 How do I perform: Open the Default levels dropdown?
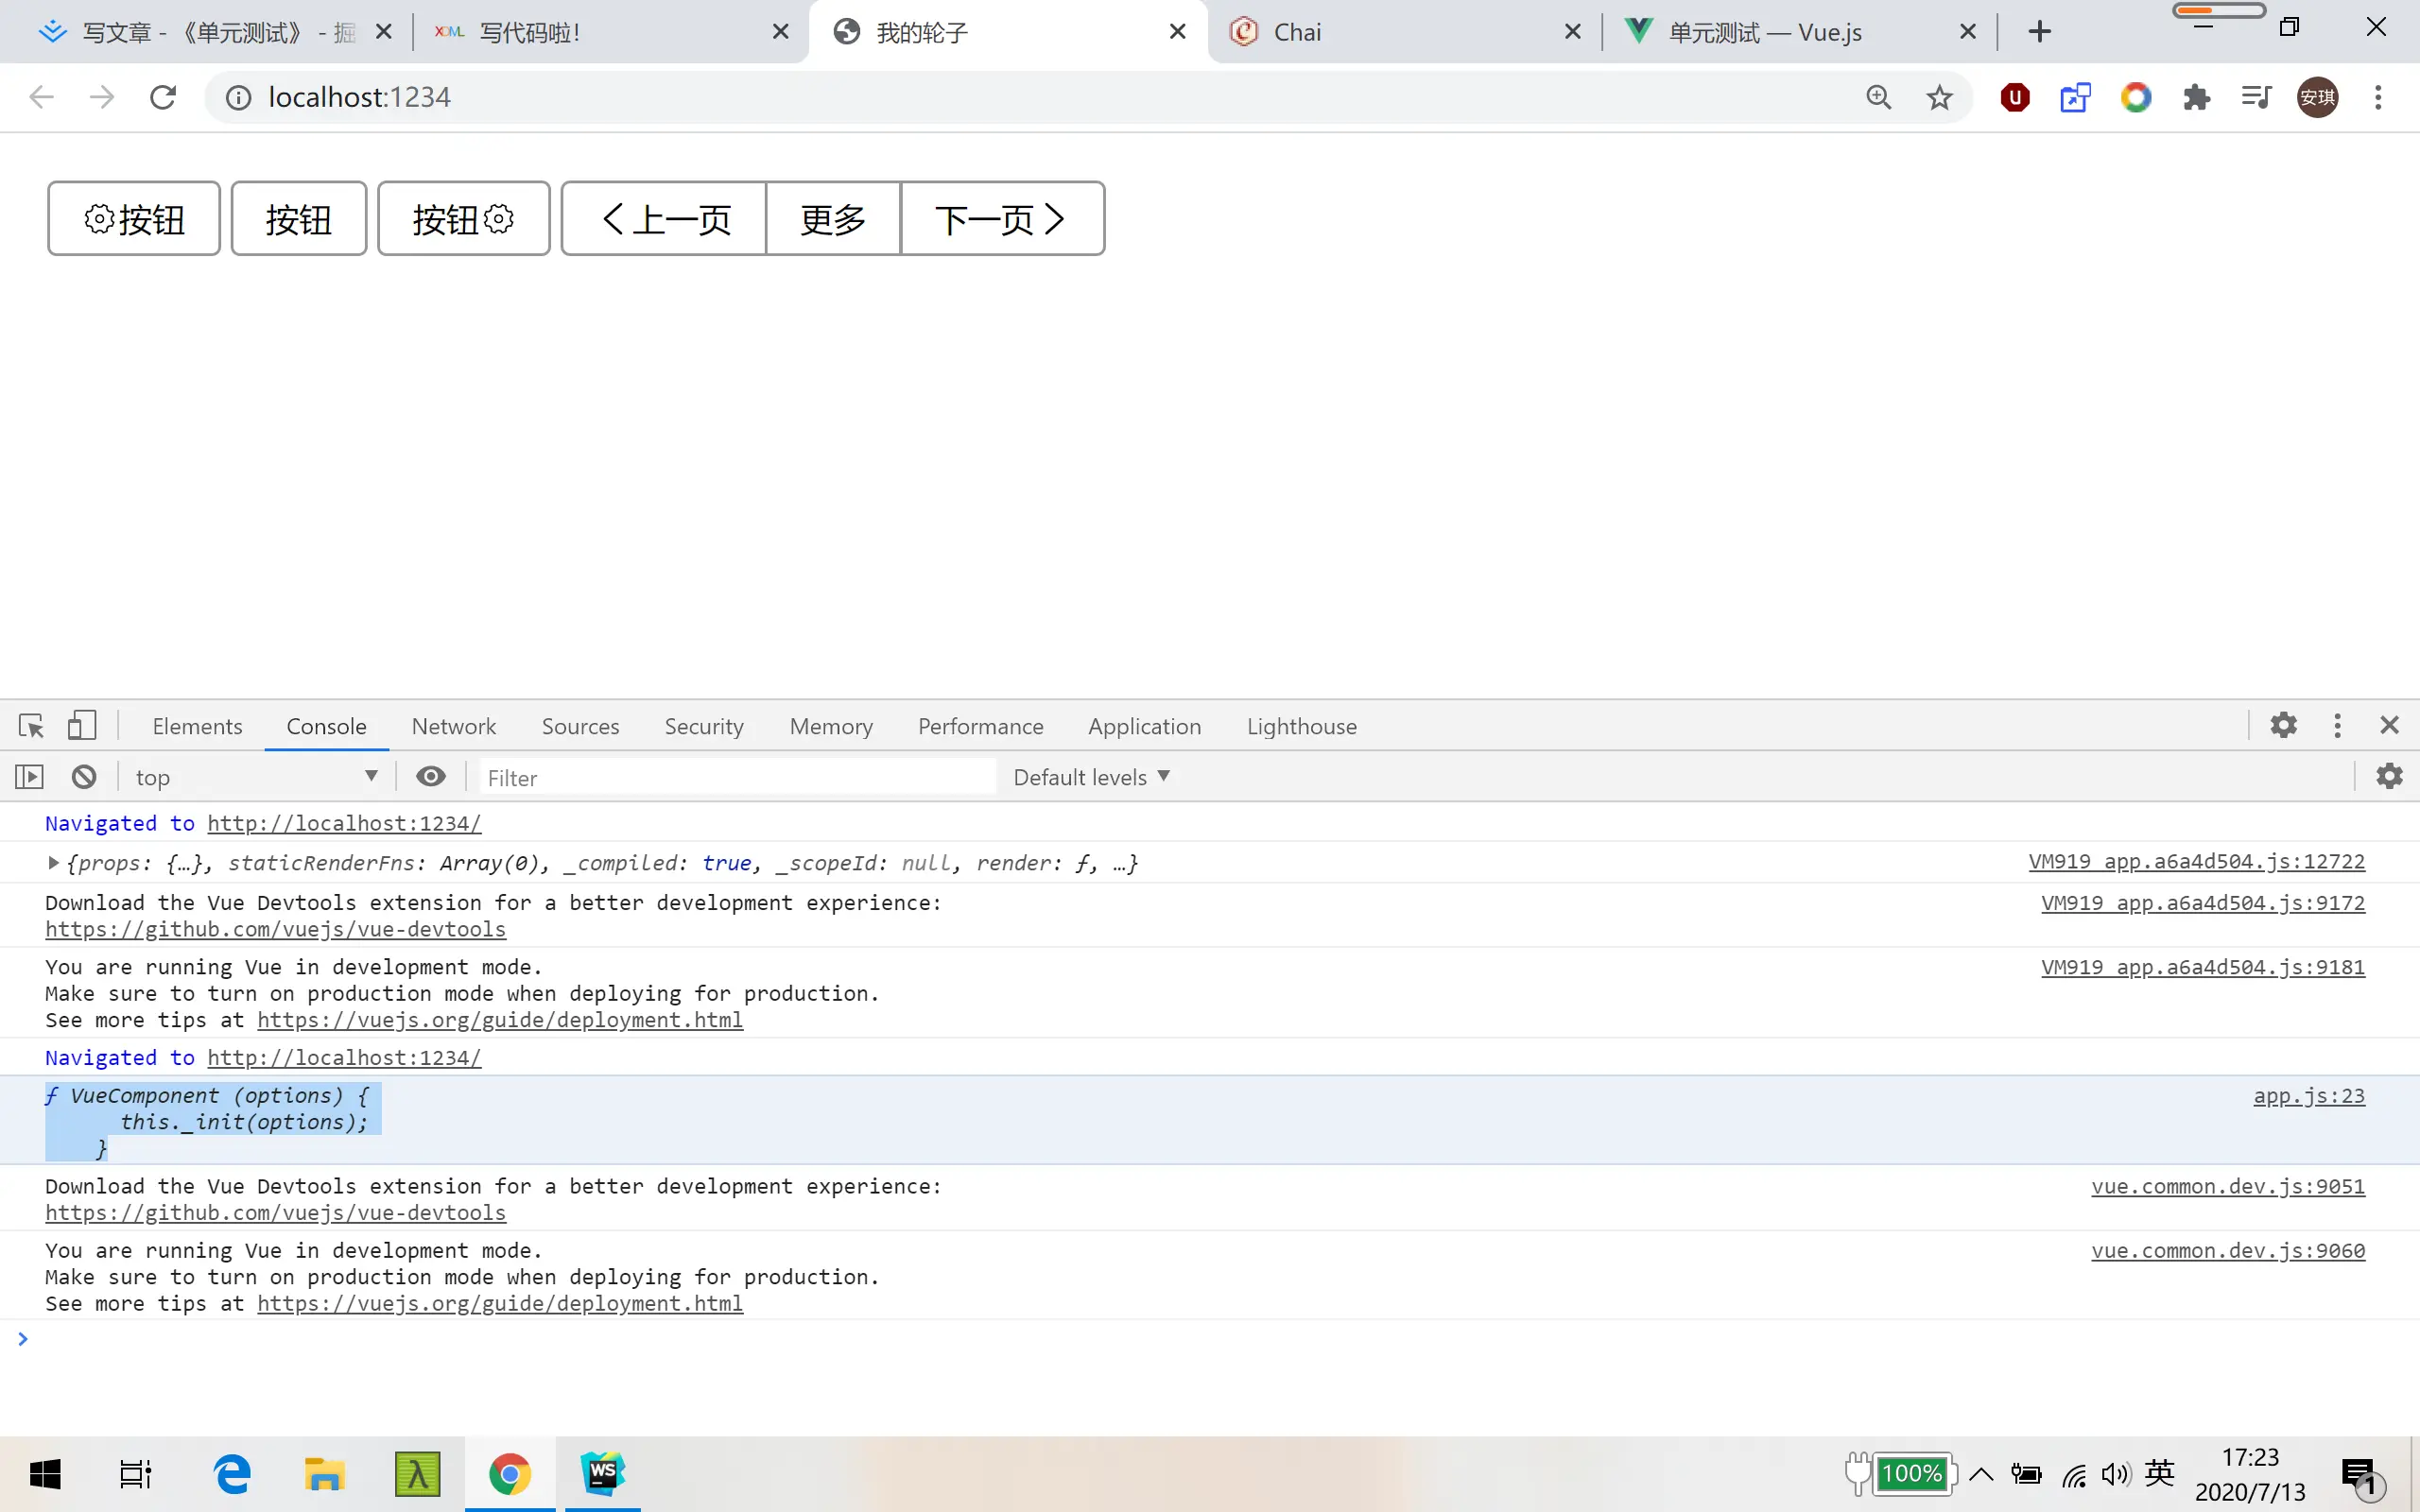[1091, 777]
